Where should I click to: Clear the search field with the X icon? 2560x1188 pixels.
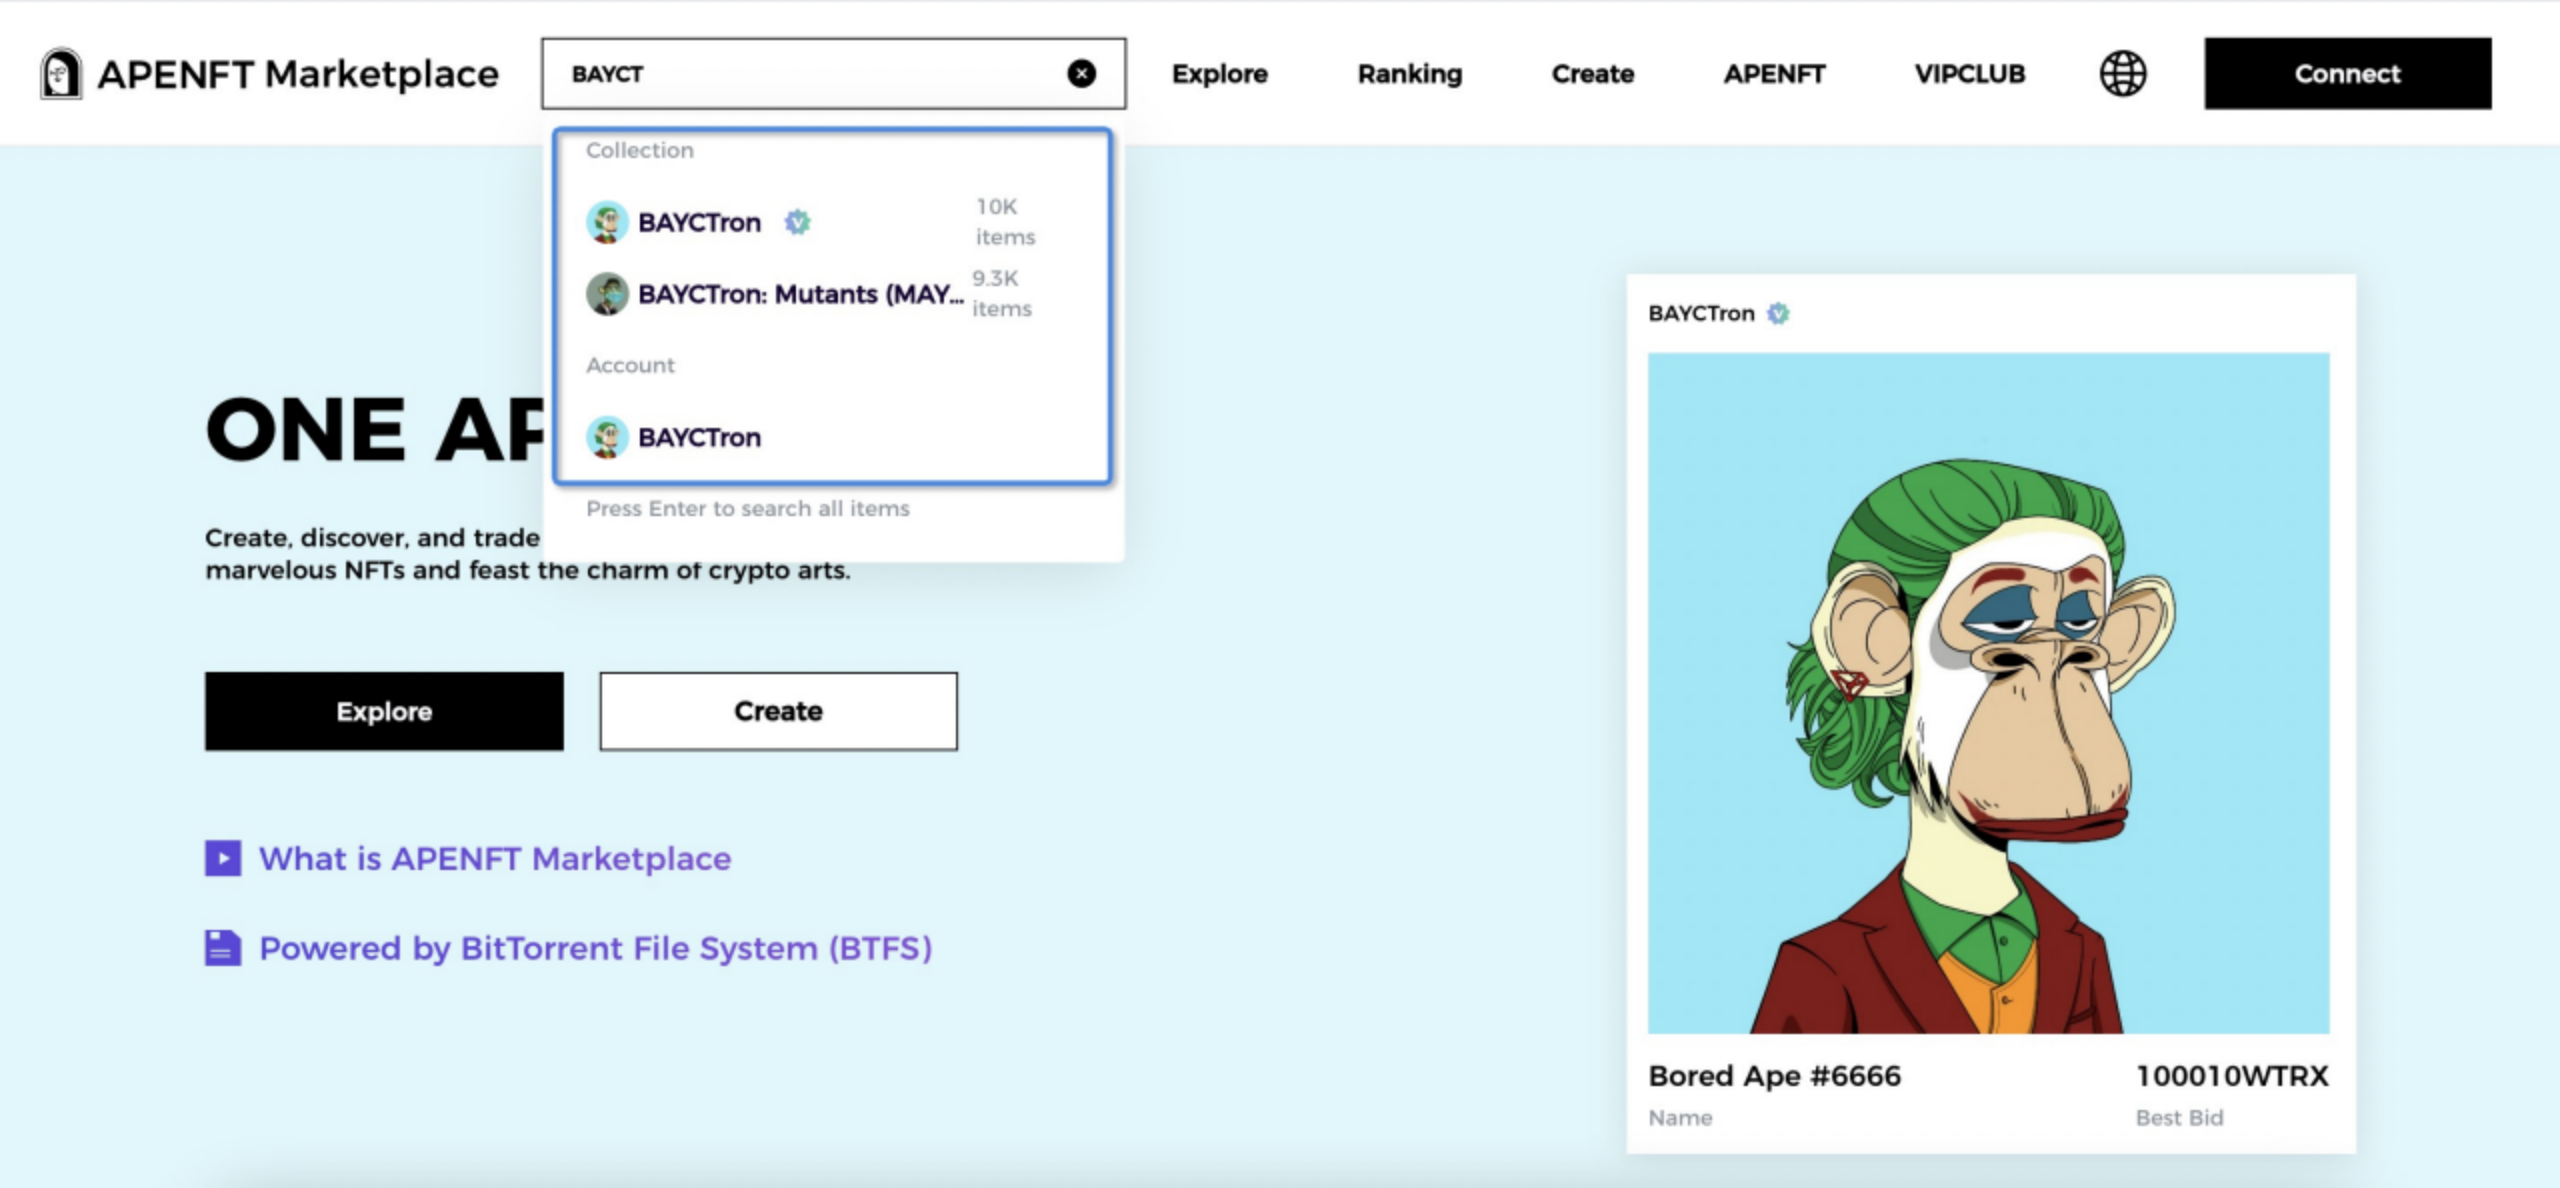[x=1081, y=73]
